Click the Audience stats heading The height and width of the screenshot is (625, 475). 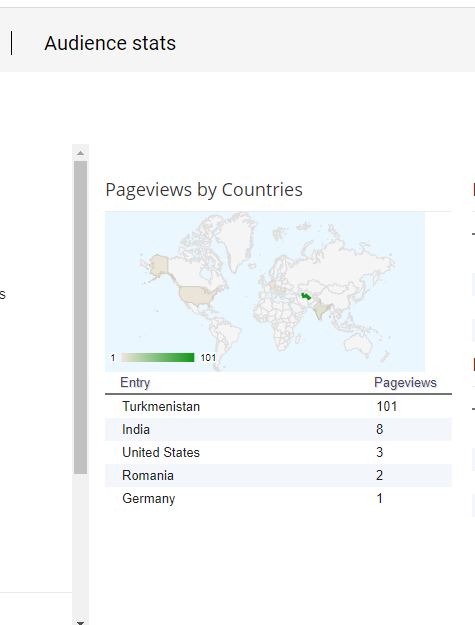pos(110,43)
